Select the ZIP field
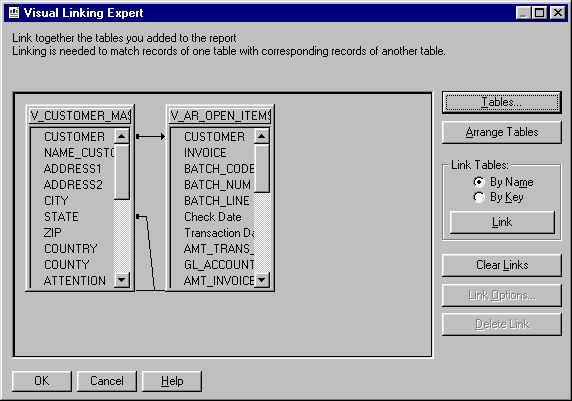This screenshot has width=572, height=401. coord(53,232)
